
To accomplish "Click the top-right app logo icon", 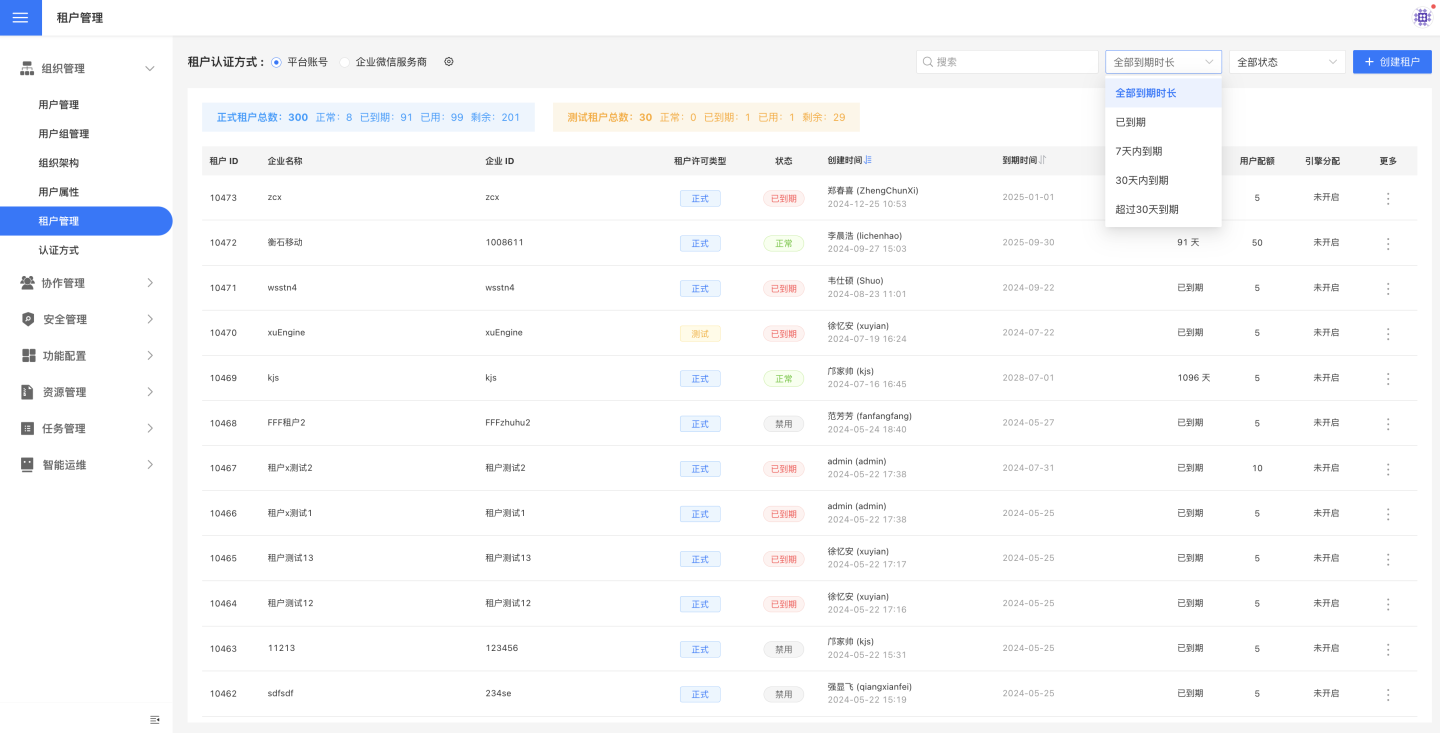I will point(1421,17).
